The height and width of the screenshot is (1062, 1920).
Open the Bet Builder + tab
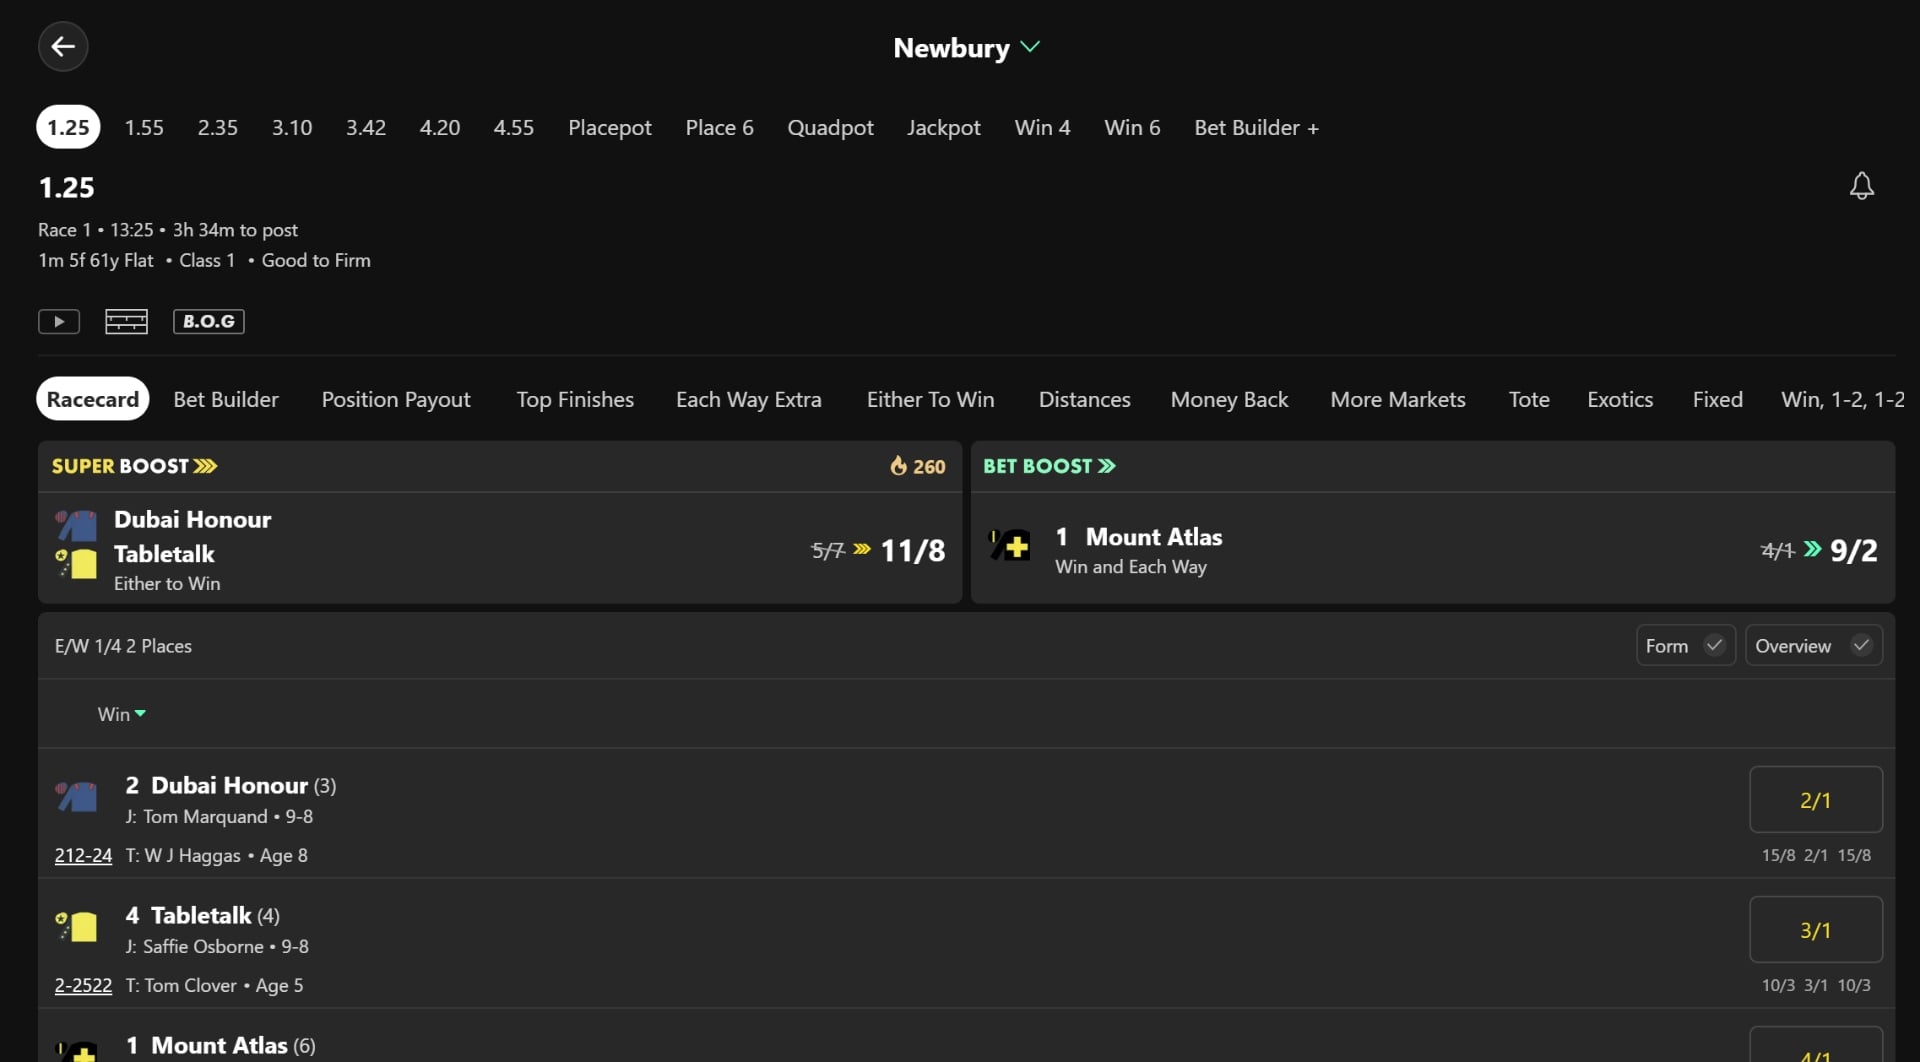pos(1256,127)
